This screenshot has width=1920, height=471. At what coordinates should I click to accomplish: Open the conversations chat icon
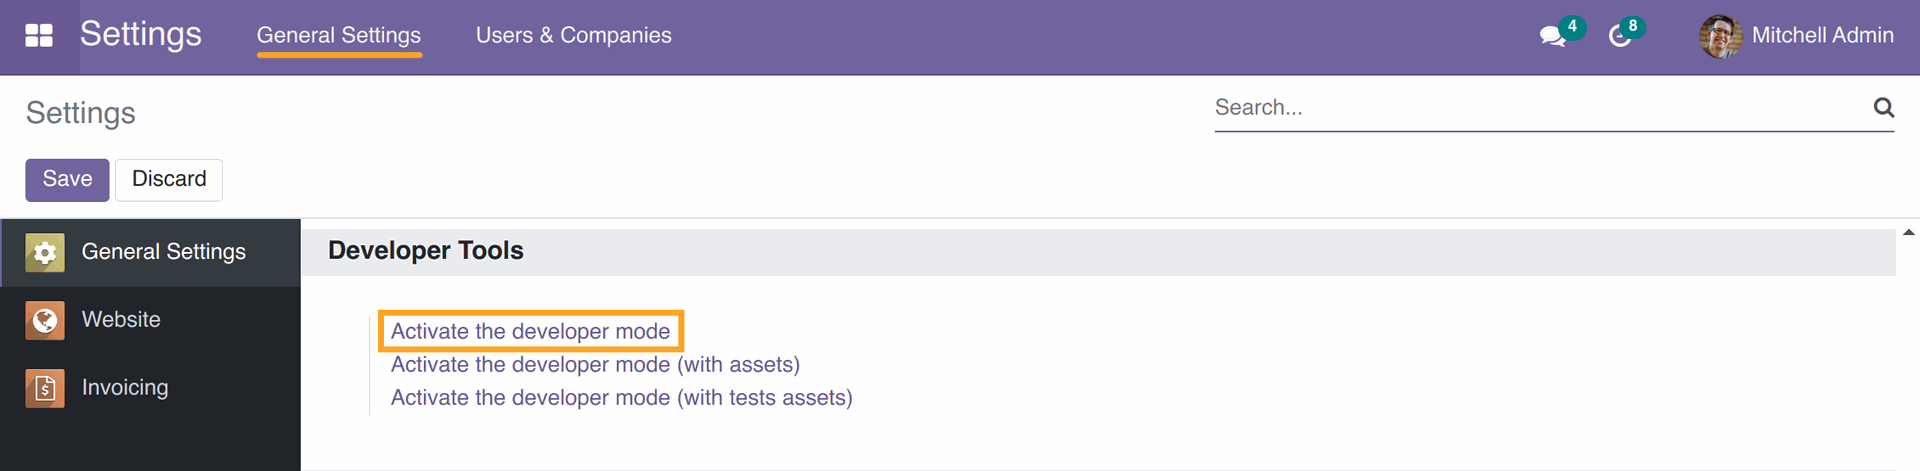click(1552, 37)
